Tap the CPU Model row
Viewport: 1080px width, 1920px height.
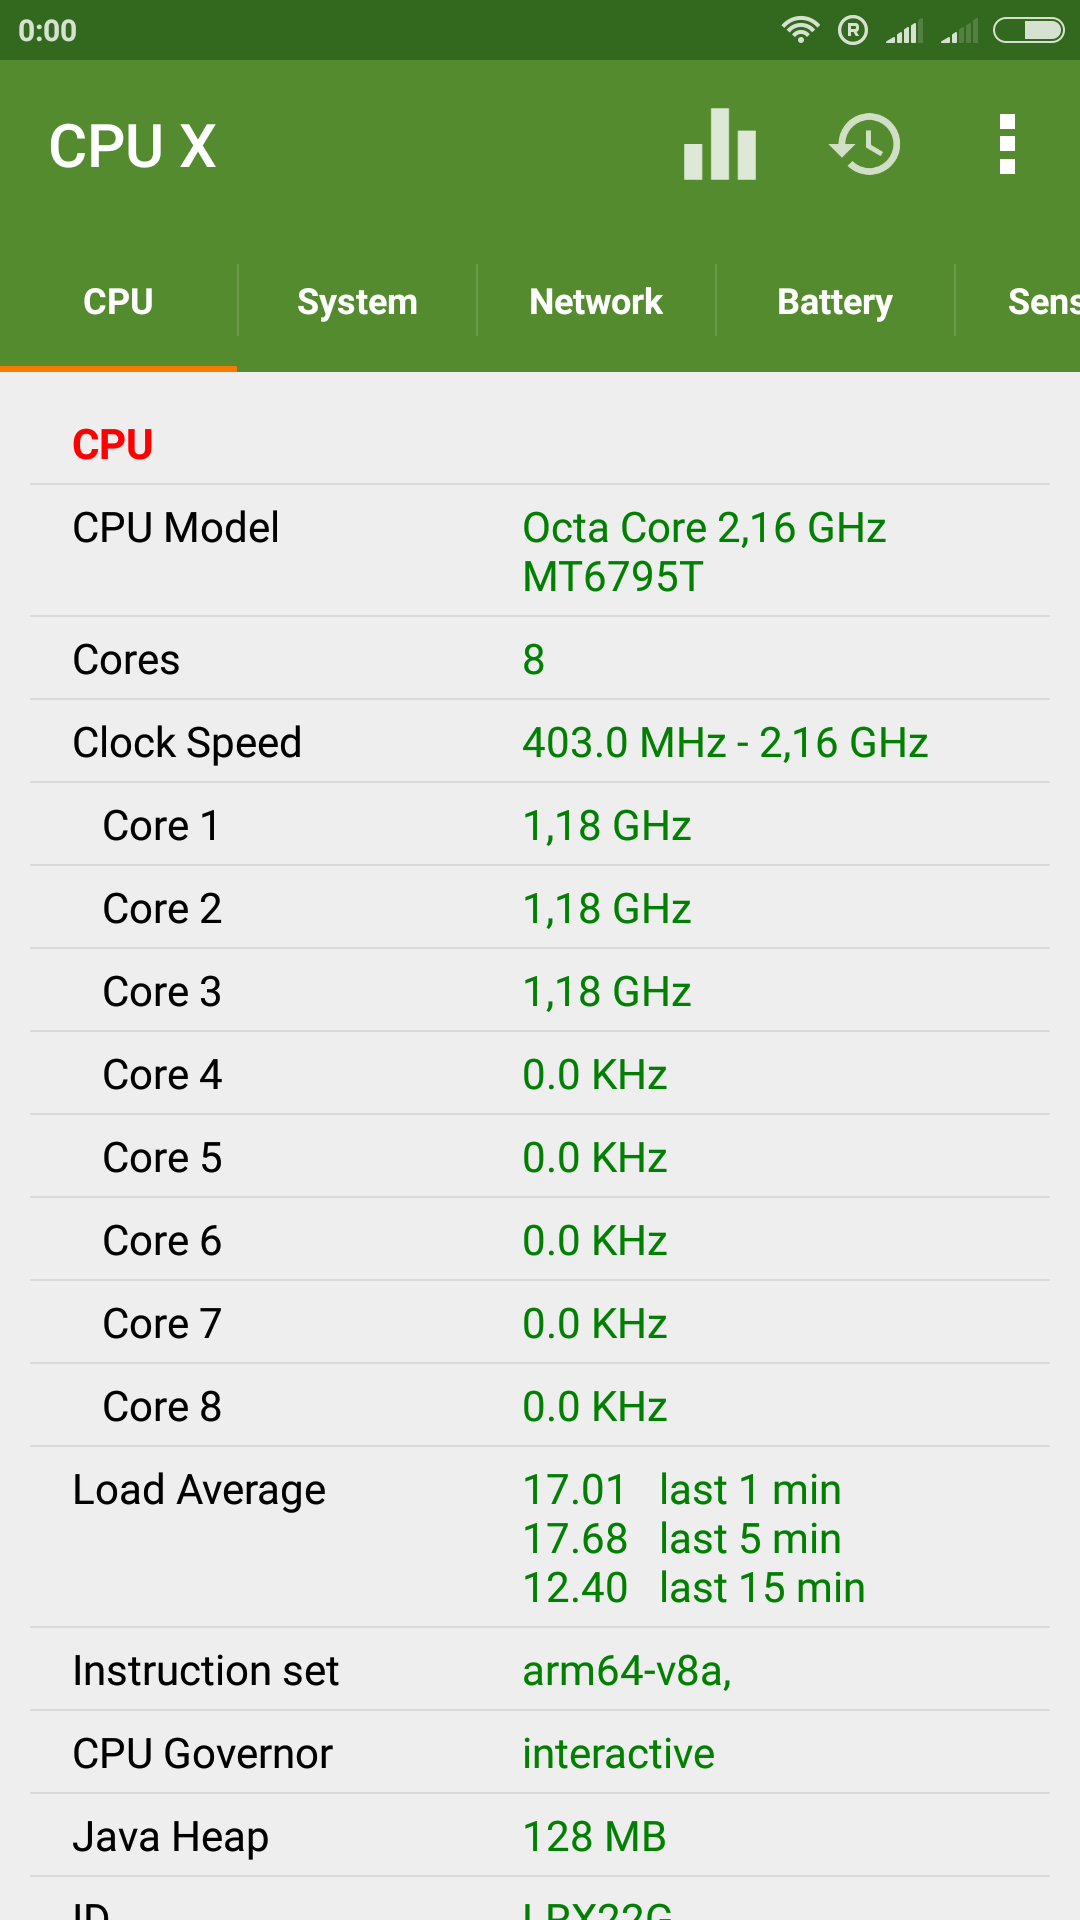[540, 551]
